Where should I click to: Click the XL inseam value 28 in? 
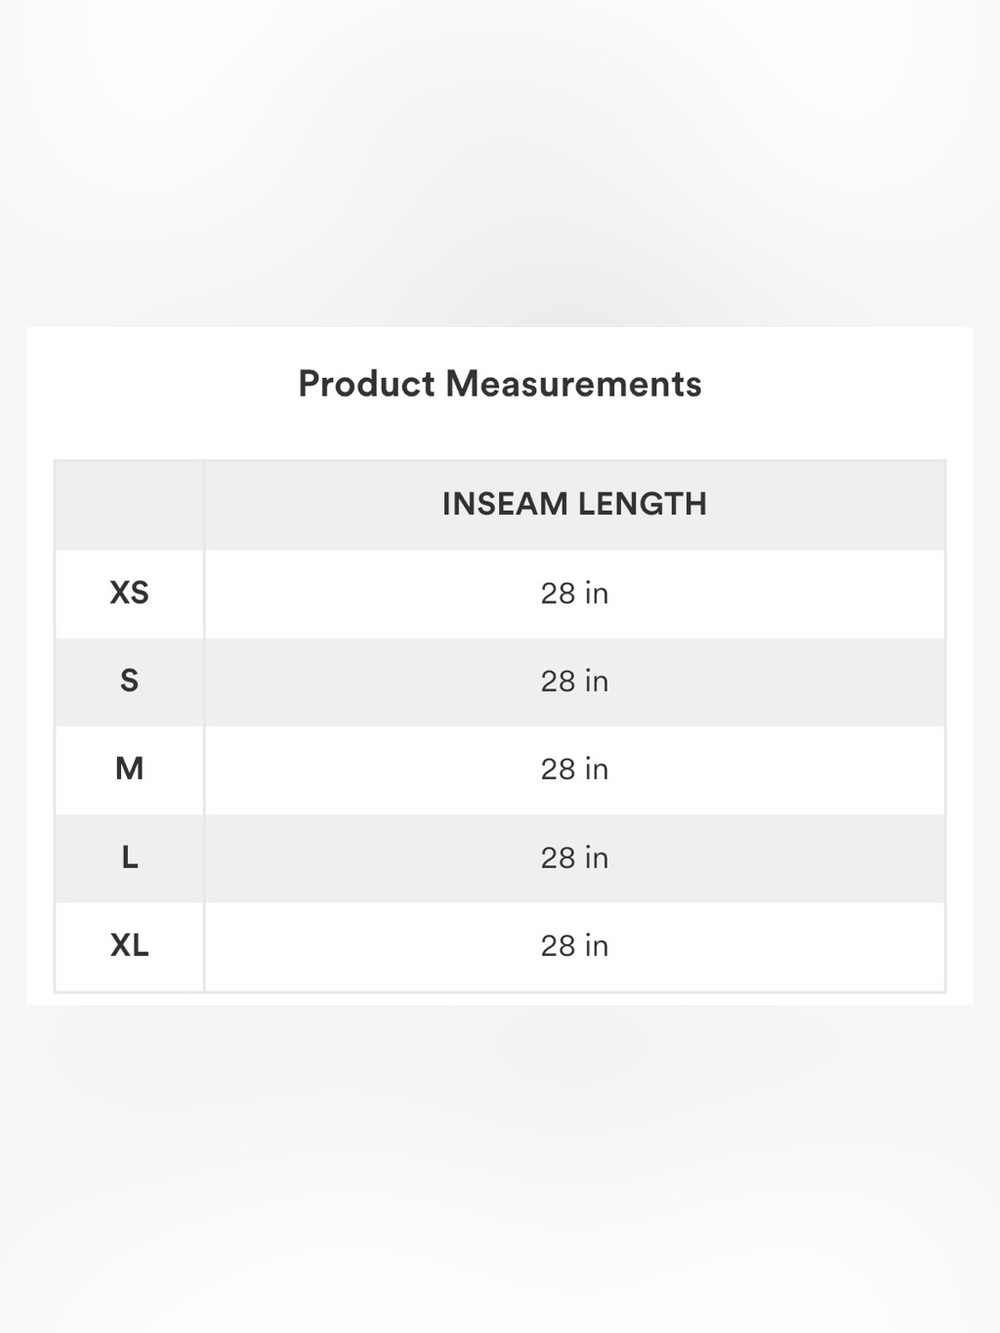[x=575, y=946]
